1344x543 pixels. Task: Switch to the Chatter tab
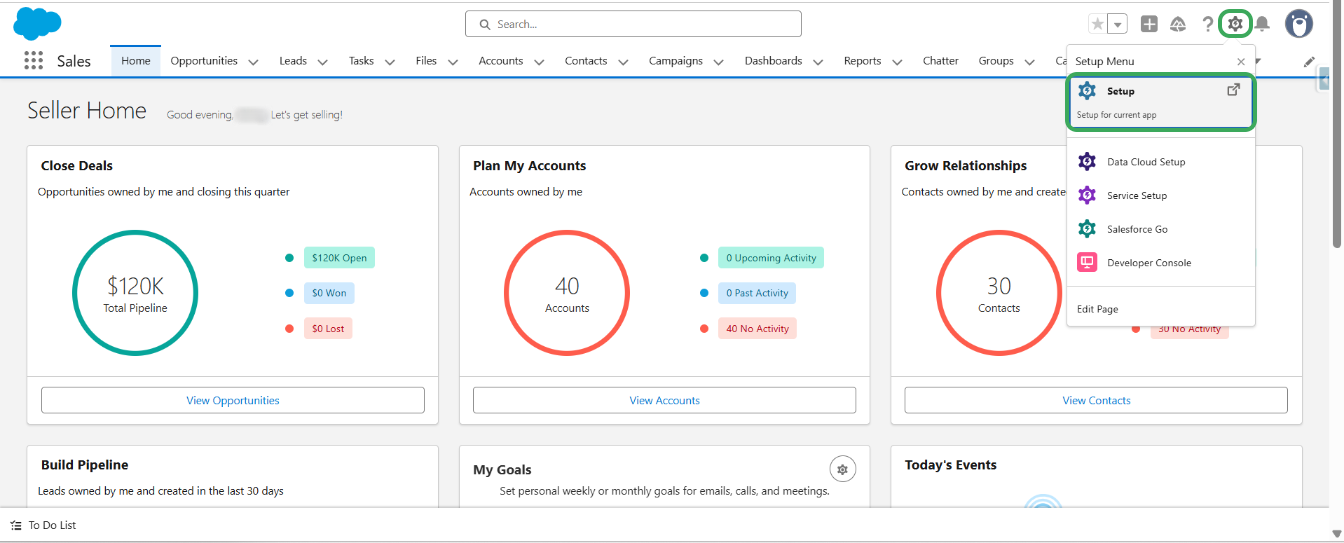click(x=940, y=61)
